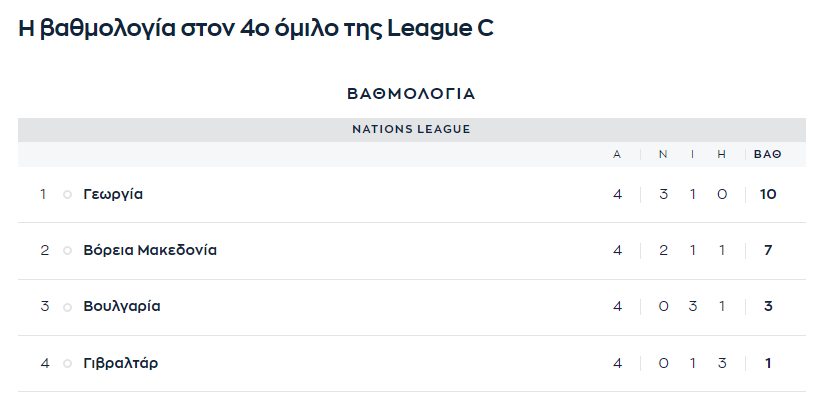
Task: Select the Γιβραλτάρ team name
Action: pos(121,363)
